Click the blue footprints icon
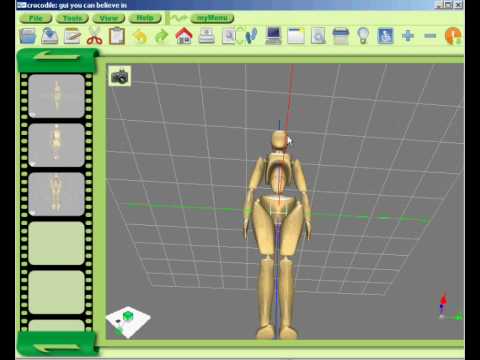The height and width of the screenshot is (360, 480). click(x=251, y=36)
